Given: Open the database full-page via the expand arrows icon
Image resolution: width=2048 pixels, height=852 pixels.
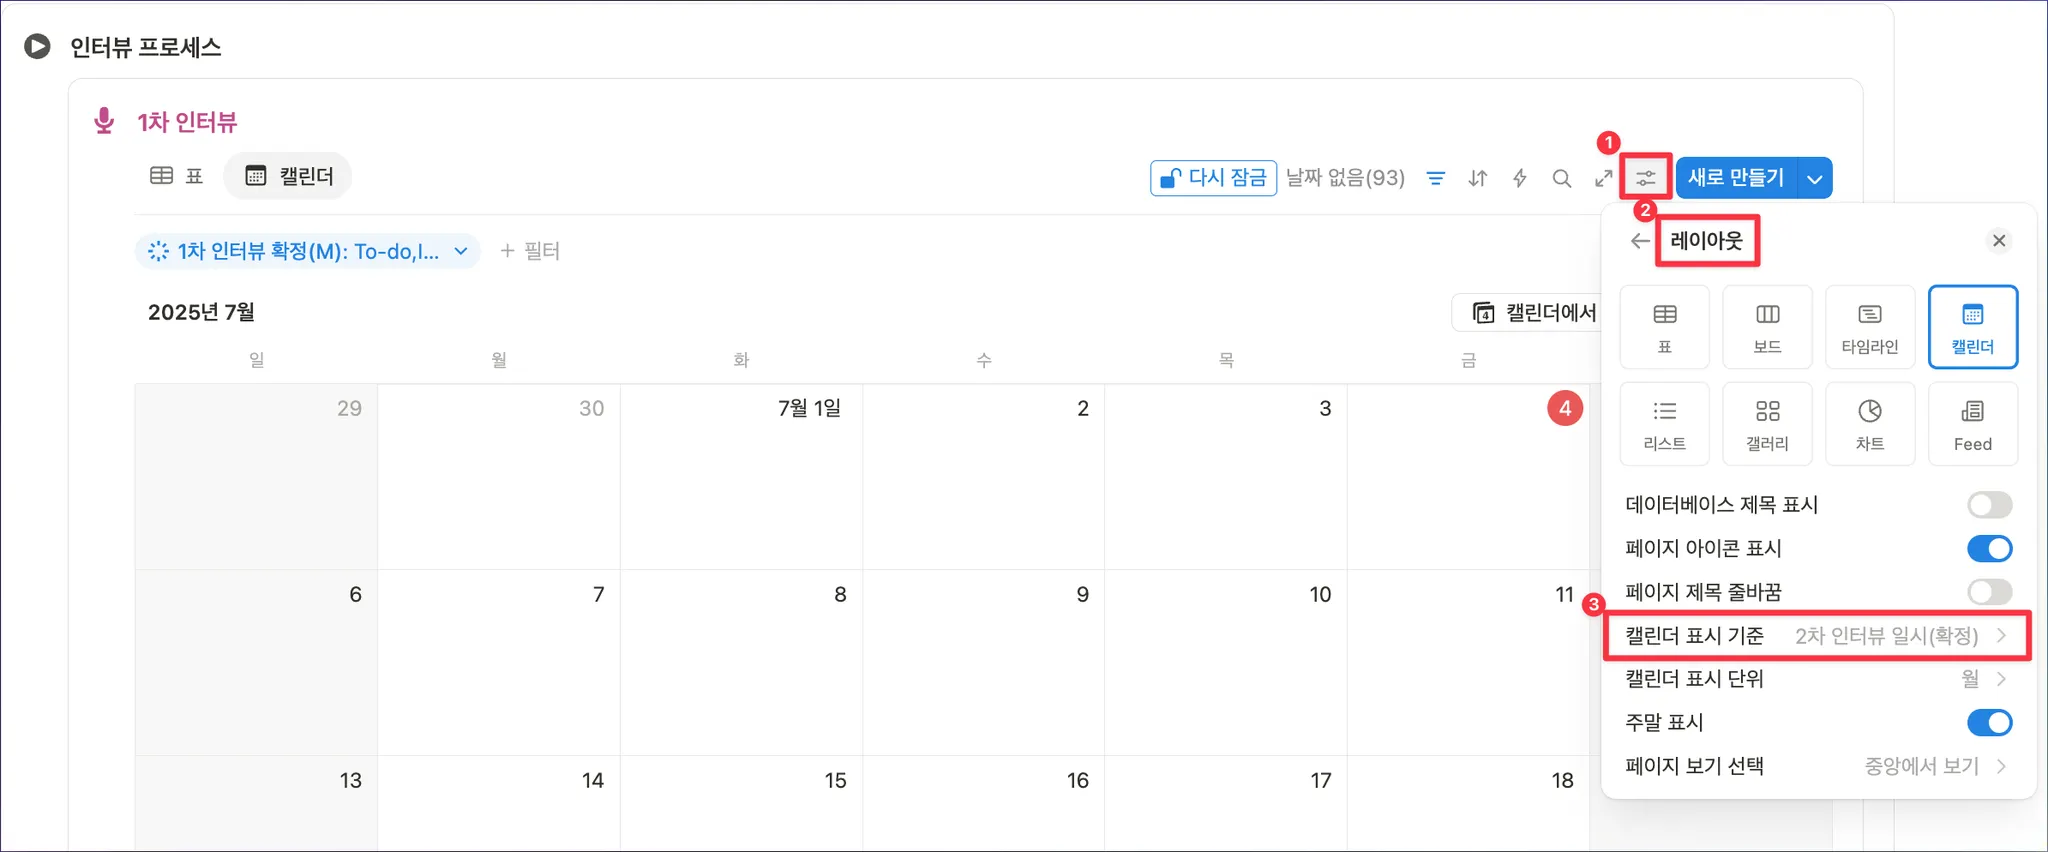Looking at the screenshot, I should pos(1603,178).
